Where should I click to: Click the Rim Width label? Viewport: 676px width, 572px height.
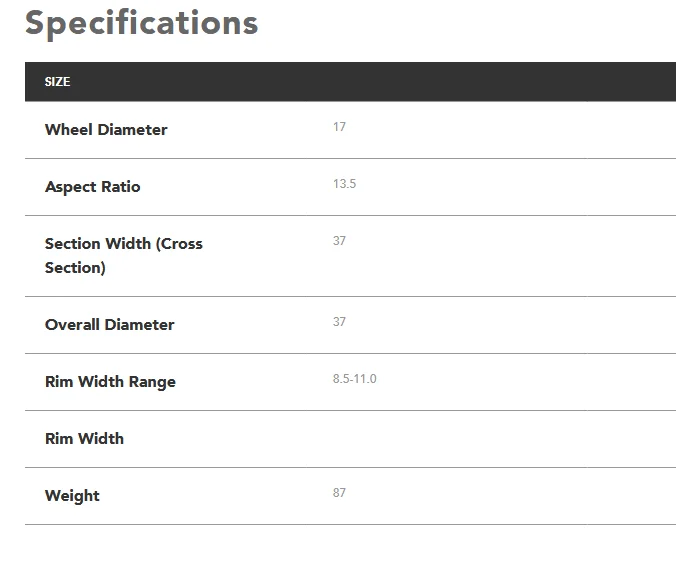[x=84, y=439]
